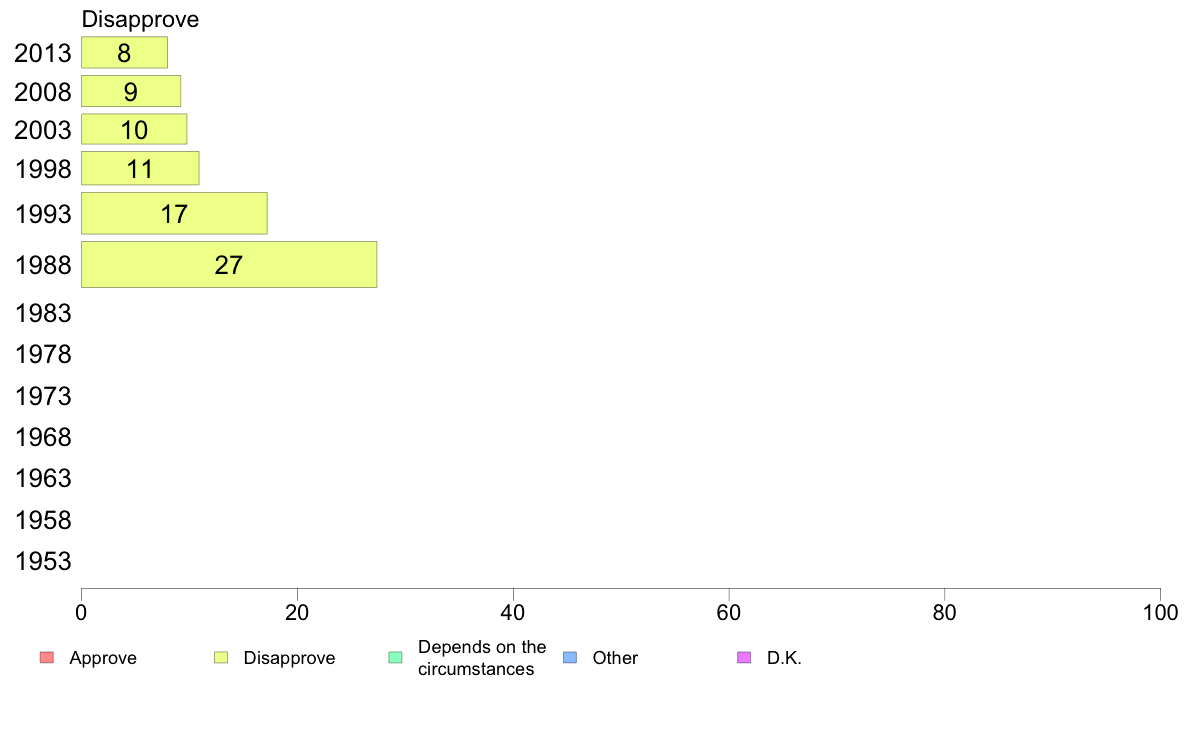Click the 1998 bar showing 11
The width and height of the screenshot is (1188, 736).
(x=140, y=168)
